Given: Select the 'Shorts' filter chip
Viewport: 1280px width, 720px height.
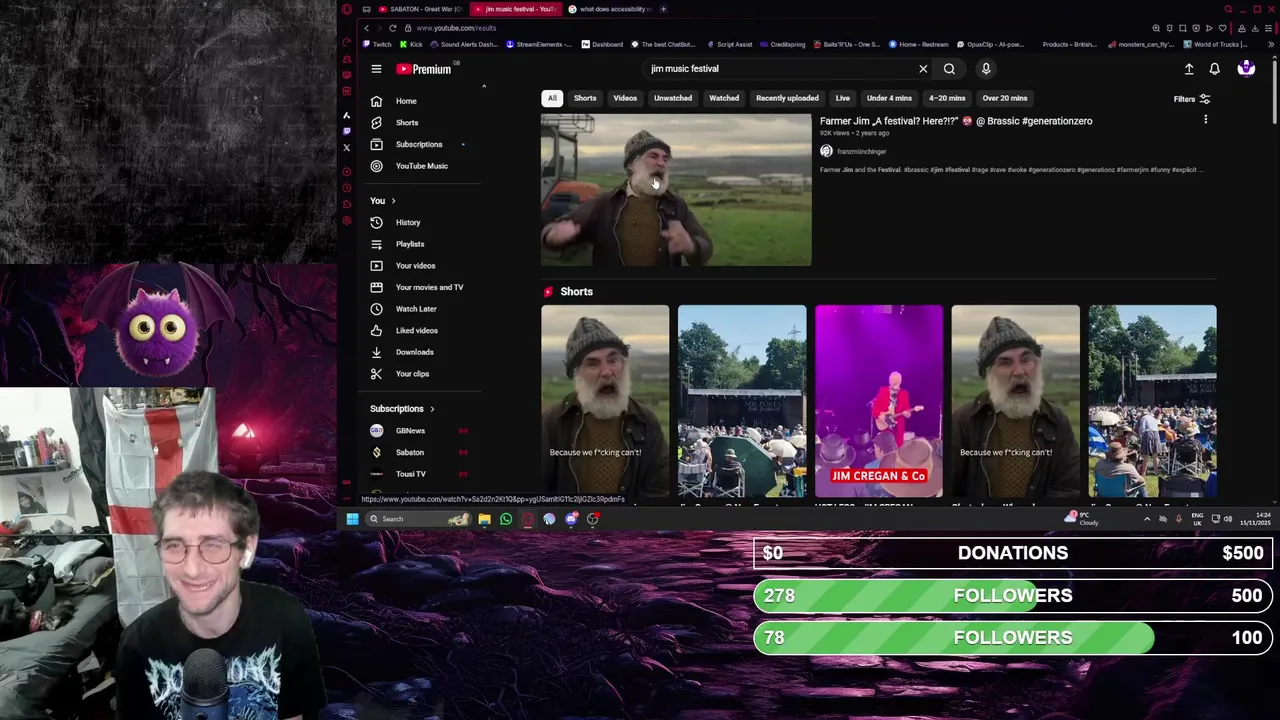Looking at the screenshot, I should tap(585, 98).
